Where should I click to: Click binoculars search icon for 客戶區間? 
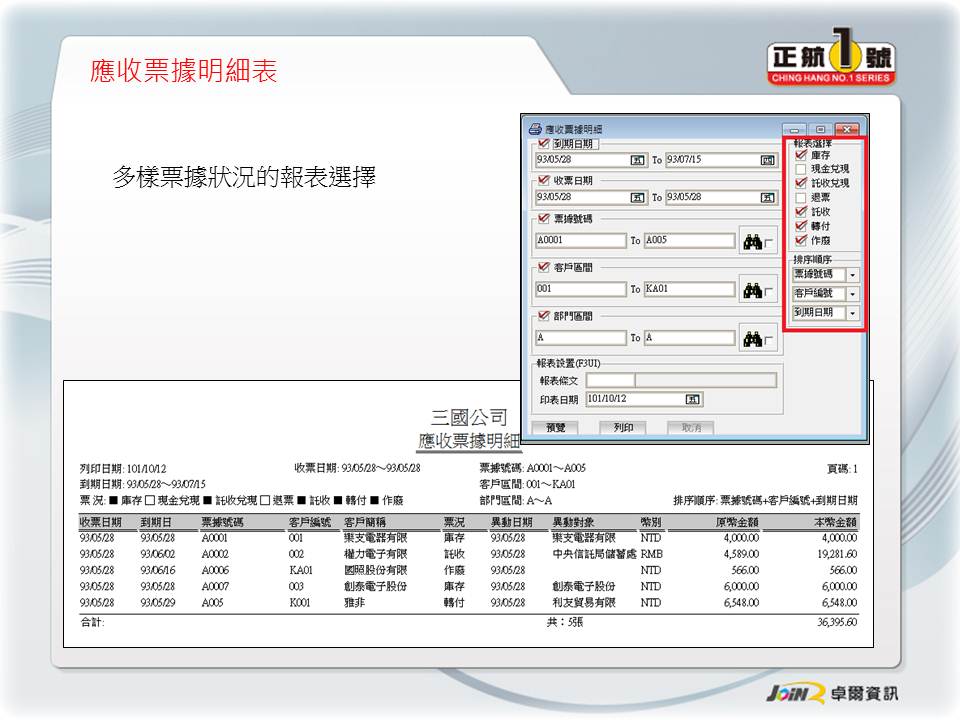[752, 290]
